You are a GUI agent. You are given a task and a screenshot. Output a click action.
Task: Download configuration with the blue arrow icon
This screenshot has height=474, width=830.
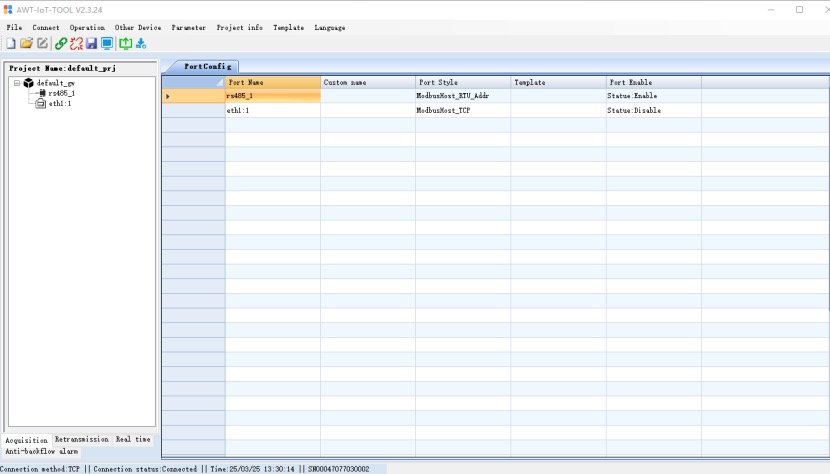141,43
